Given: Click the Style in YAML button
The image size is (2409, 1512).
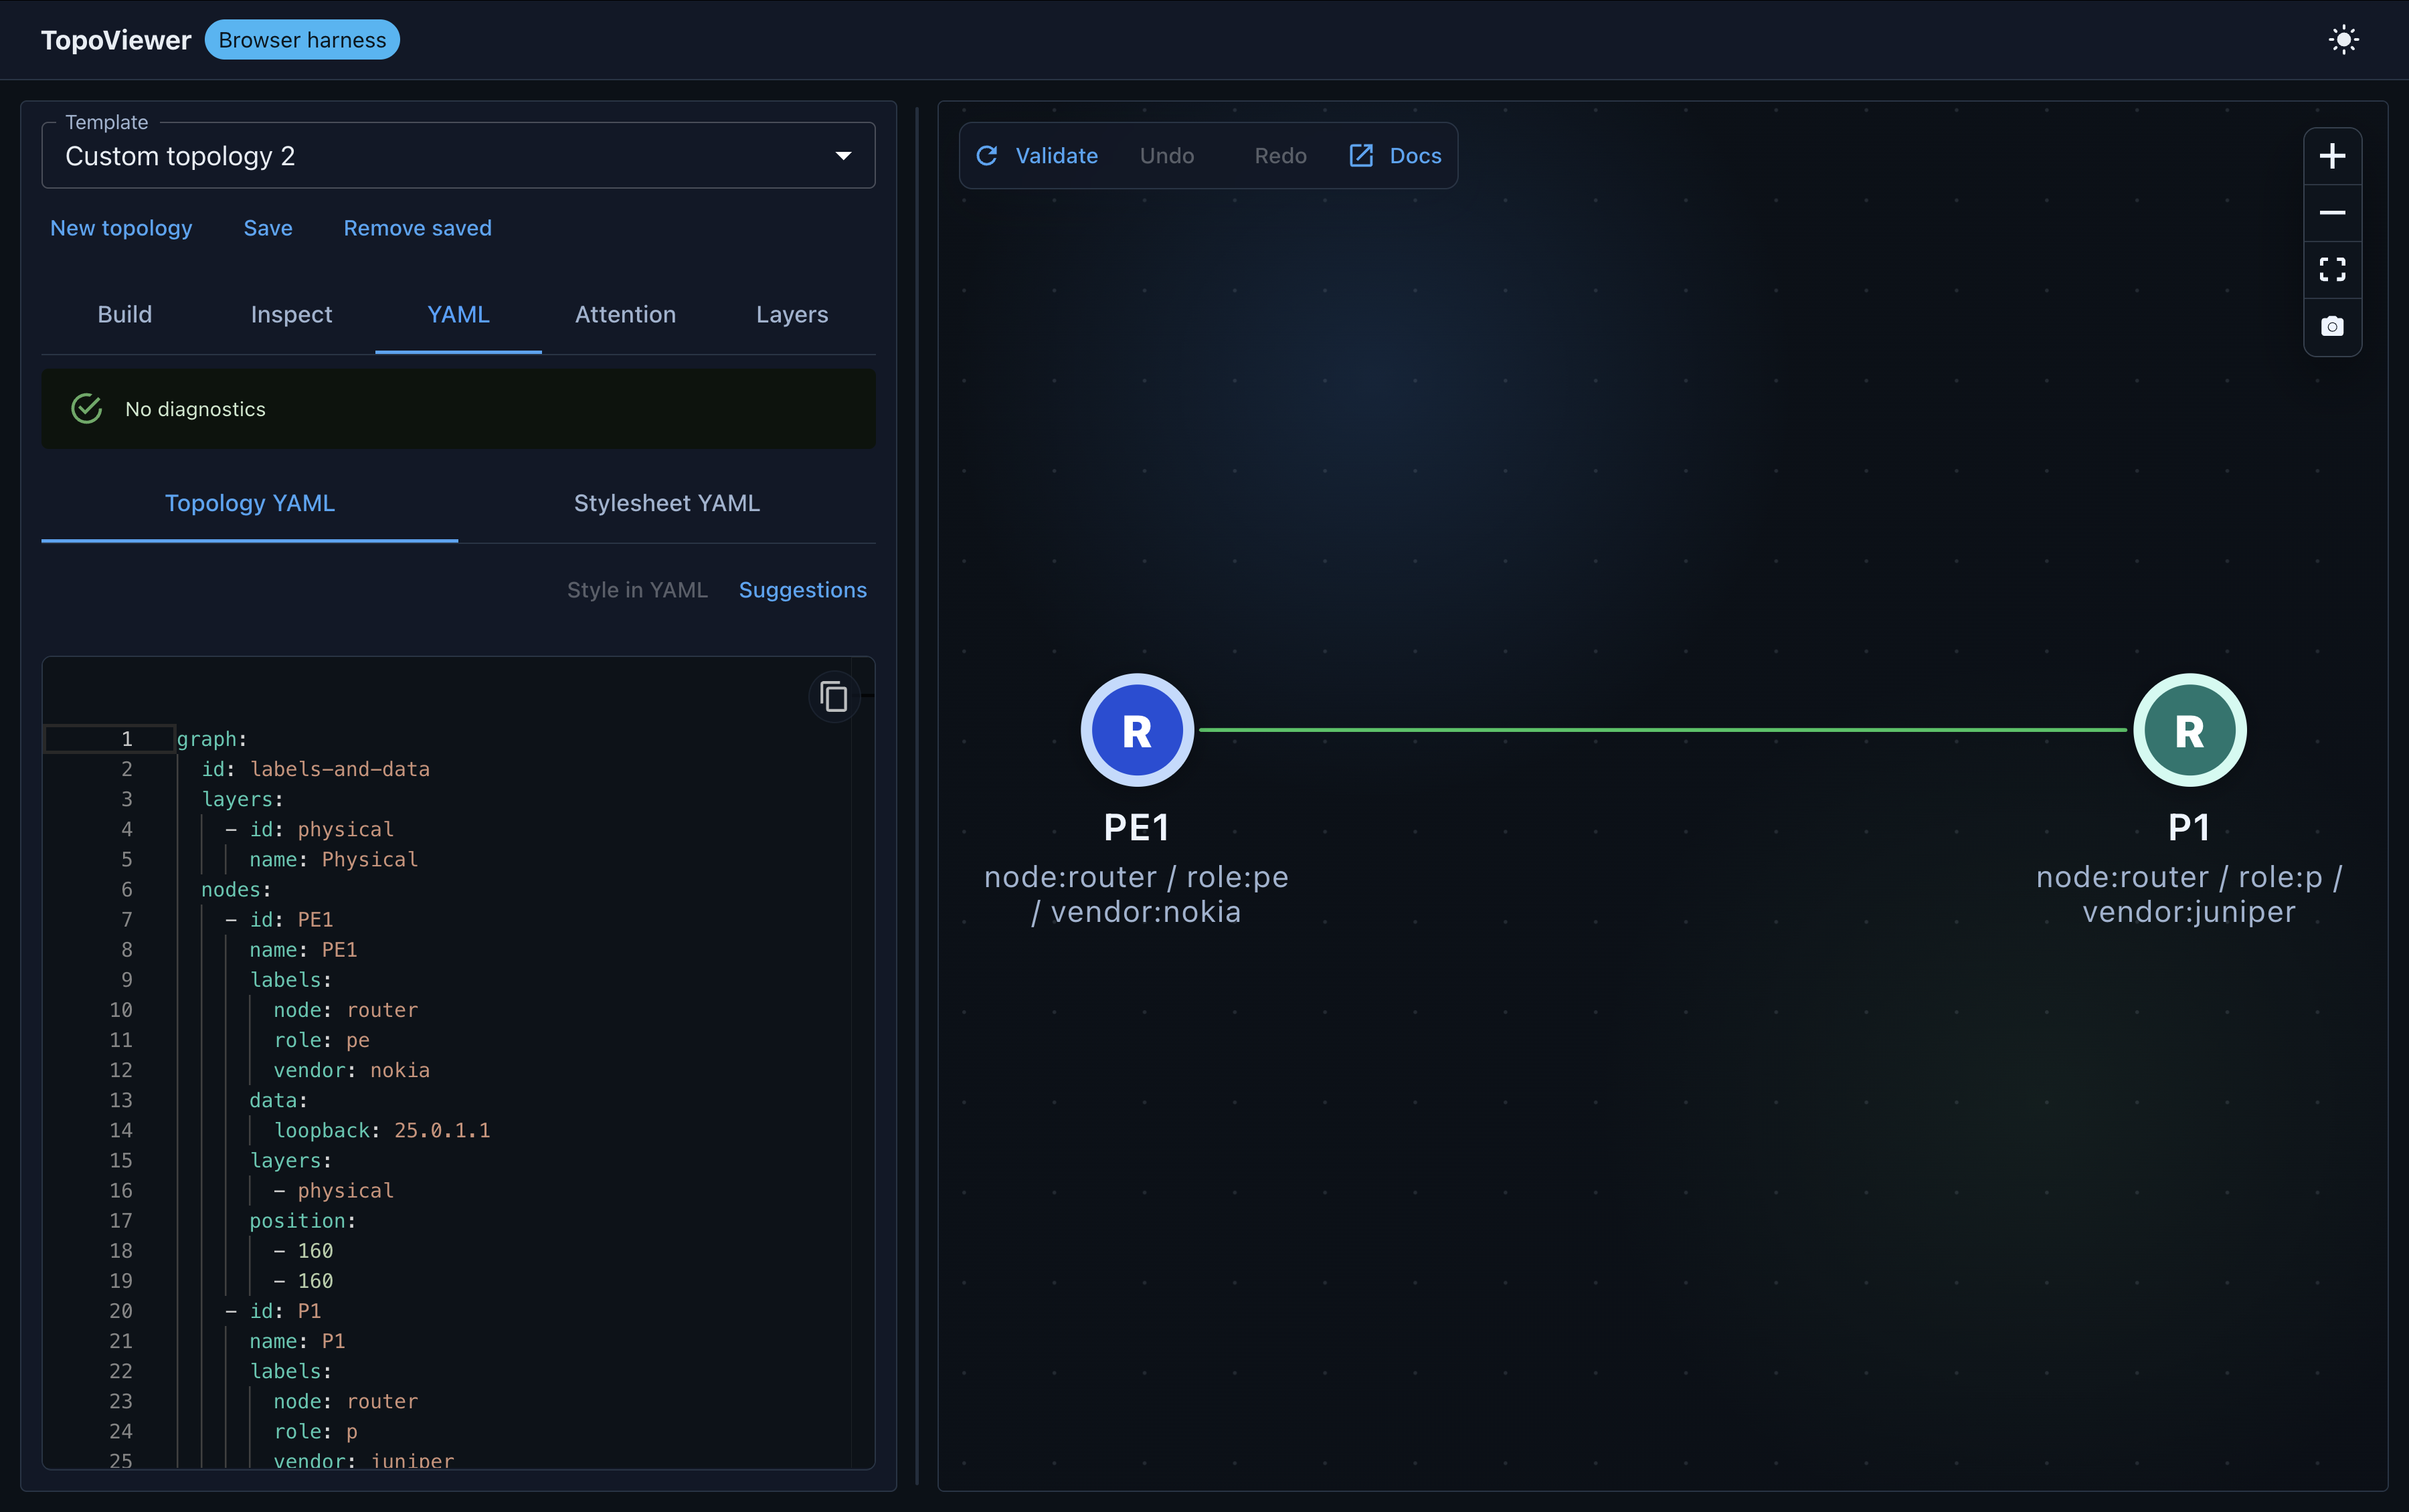Looking at the screenshot, I should (x=637, y=590).
